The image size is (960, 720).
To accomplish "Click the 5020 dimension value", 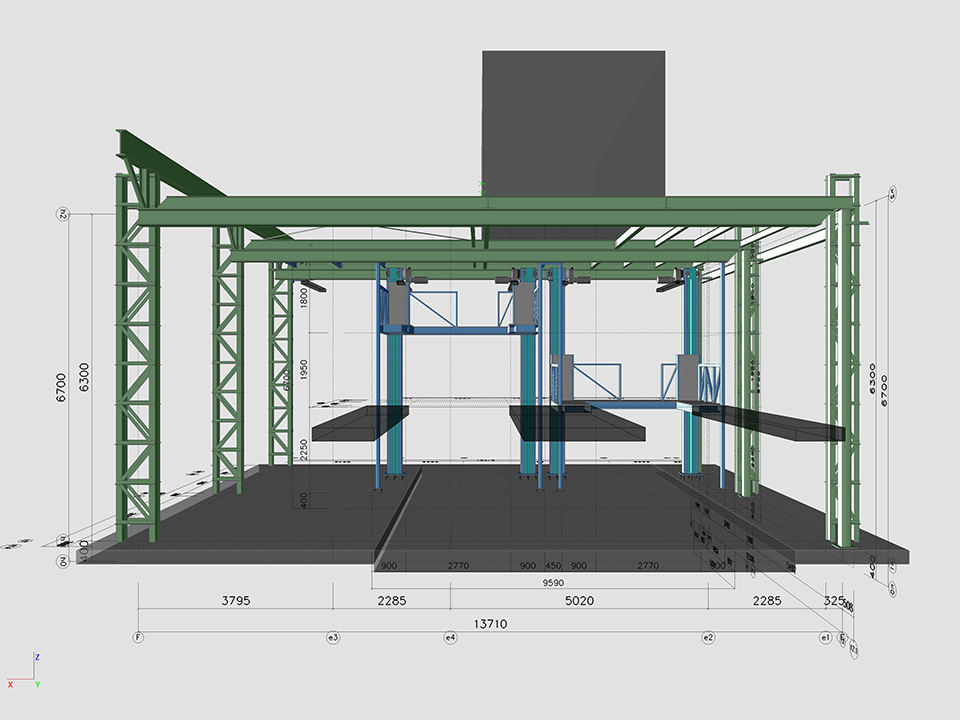I will click(579, 601).
